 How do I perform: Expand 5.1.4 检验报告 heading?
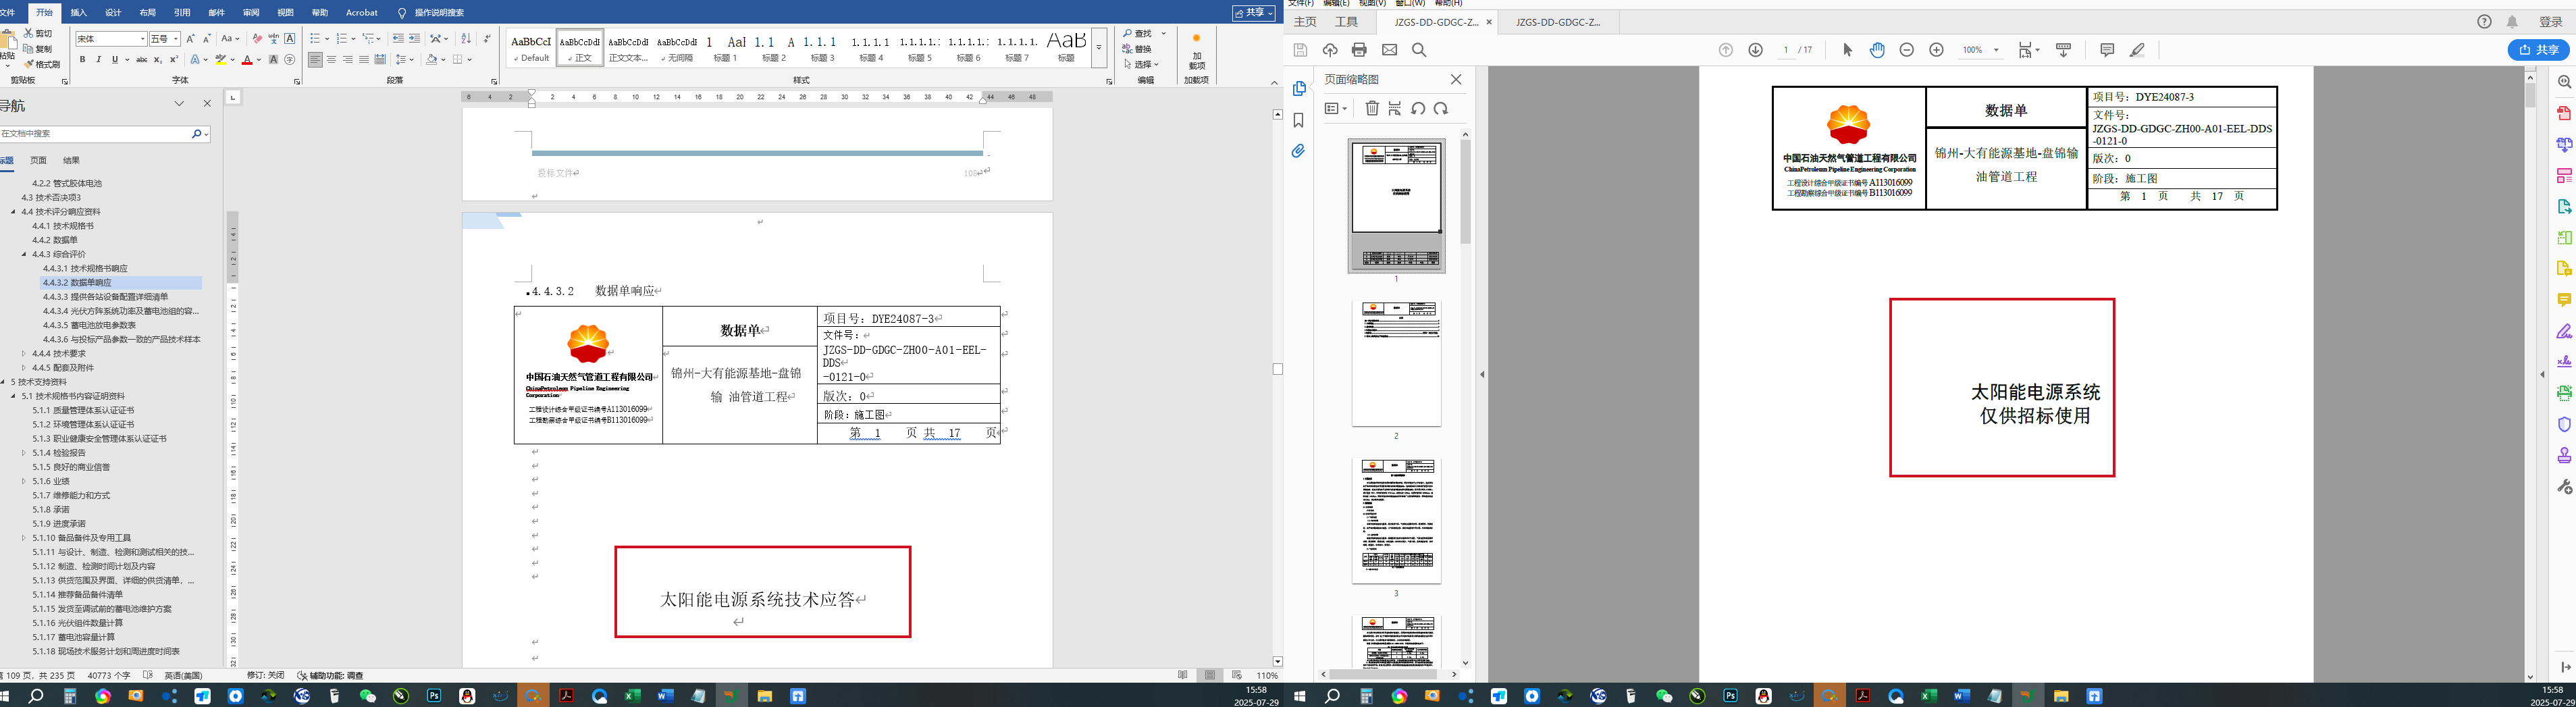(x=25, y=453)
